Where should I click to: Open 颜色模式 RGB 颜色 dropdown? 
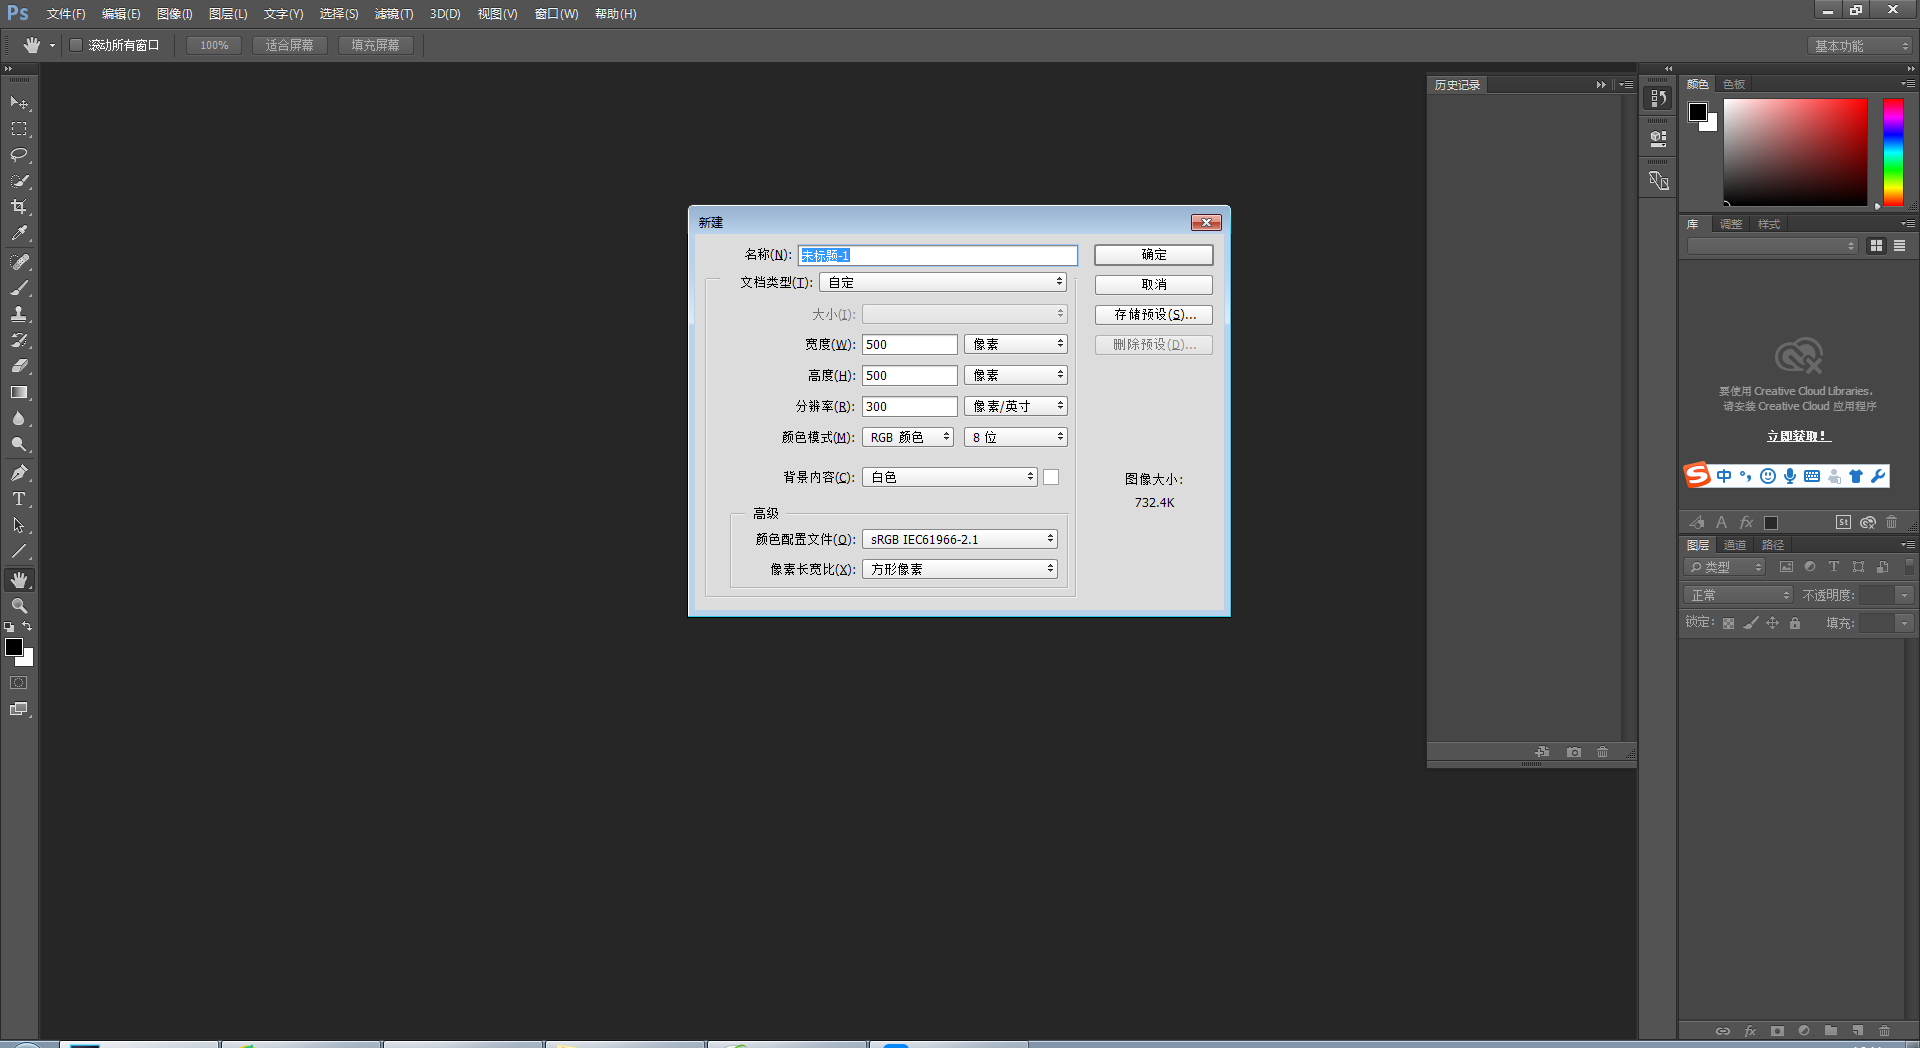pyautogui.click(x=908, y=437)
